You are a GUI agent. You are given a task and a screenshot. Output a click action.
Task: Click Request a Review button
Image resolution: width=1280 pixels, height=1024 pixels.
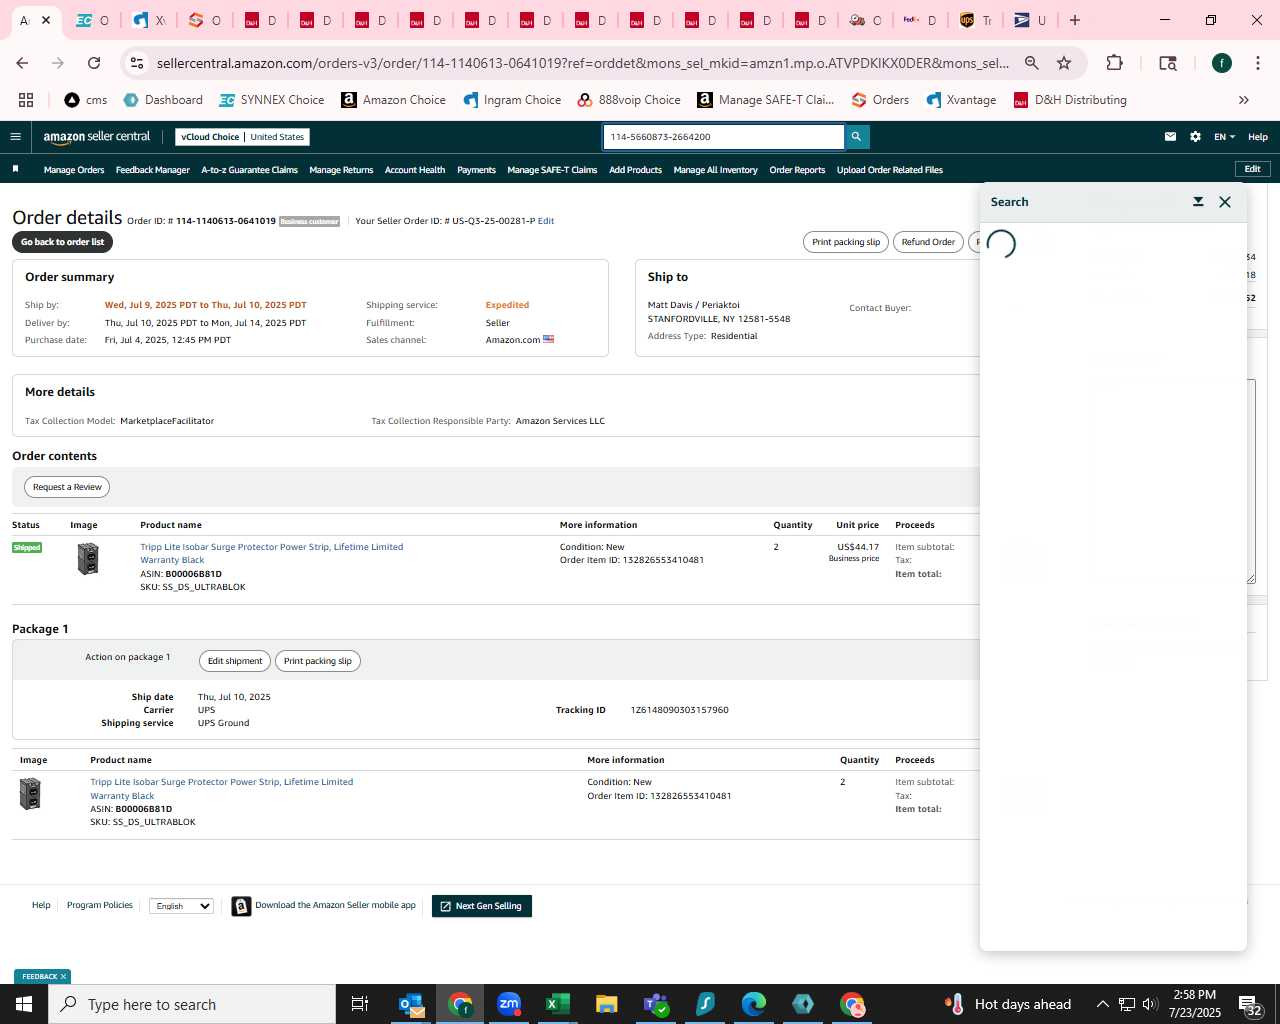pyautogui.click(x=67, y=487)
